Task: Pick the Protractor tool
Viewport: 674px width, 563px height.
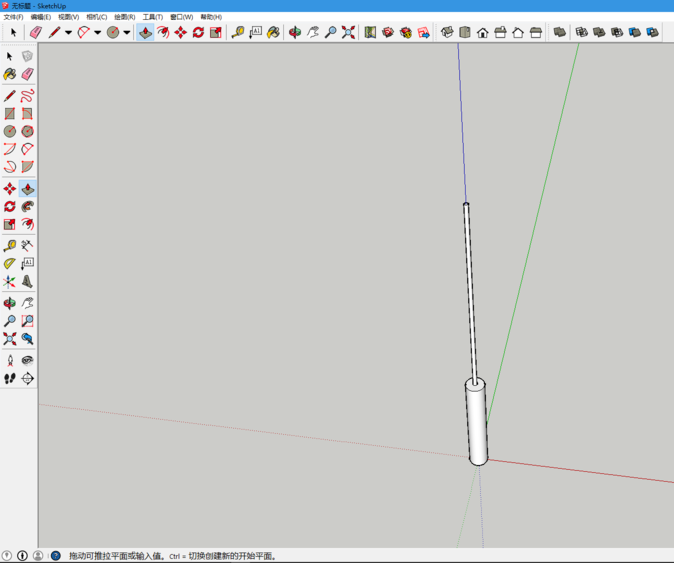Action: click(10, 263)
